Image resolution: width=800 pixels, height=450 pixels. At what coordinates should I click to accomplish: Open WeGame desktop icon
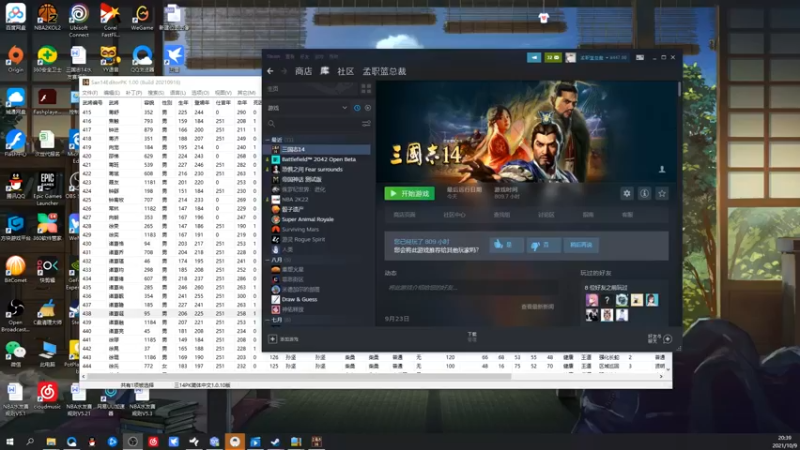point(142,17)
